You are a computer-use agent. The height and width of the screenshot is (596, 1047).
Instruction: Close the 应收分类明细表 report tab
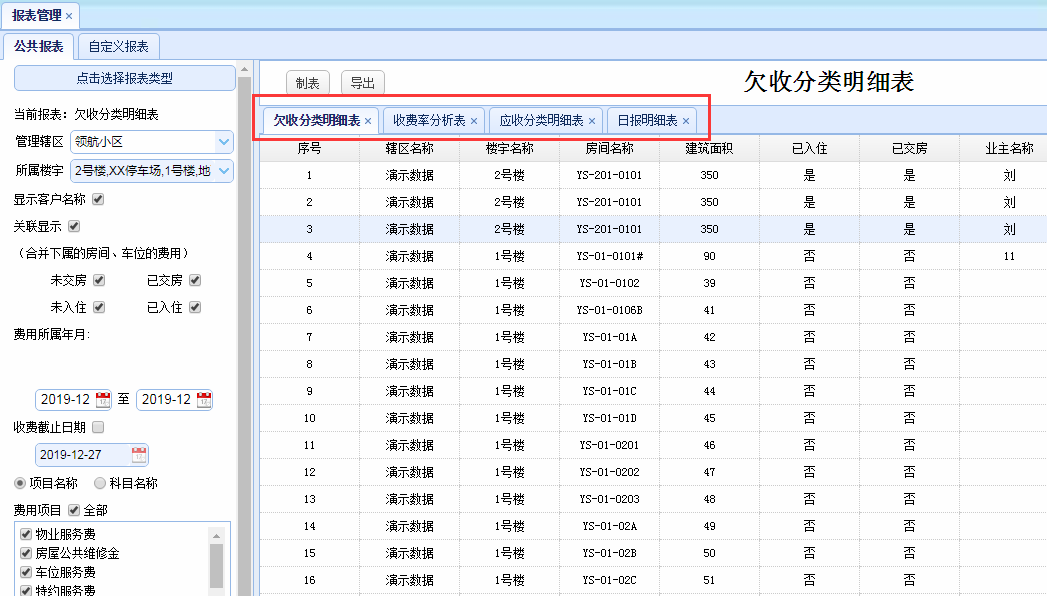click(x=592, y=121)
